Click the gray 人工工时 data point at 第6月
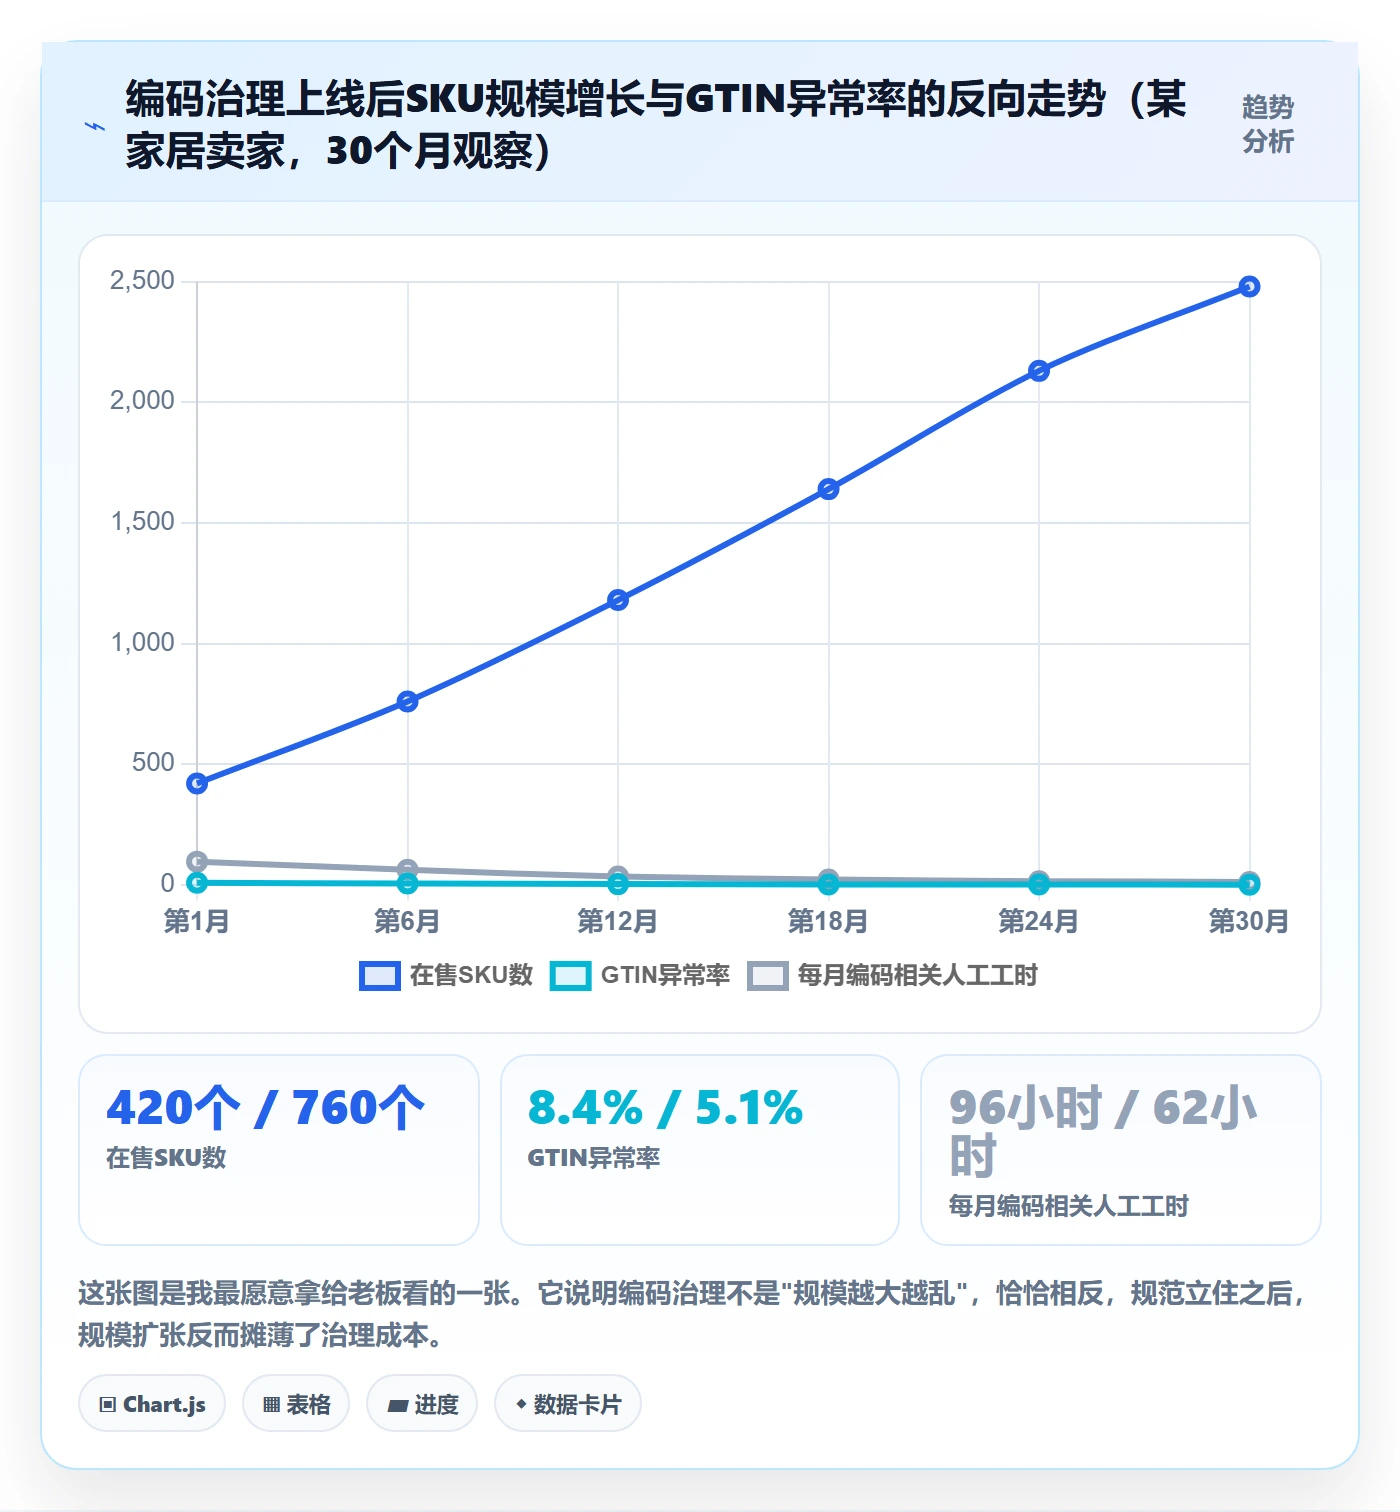1400x1512 pixels. 407,869
